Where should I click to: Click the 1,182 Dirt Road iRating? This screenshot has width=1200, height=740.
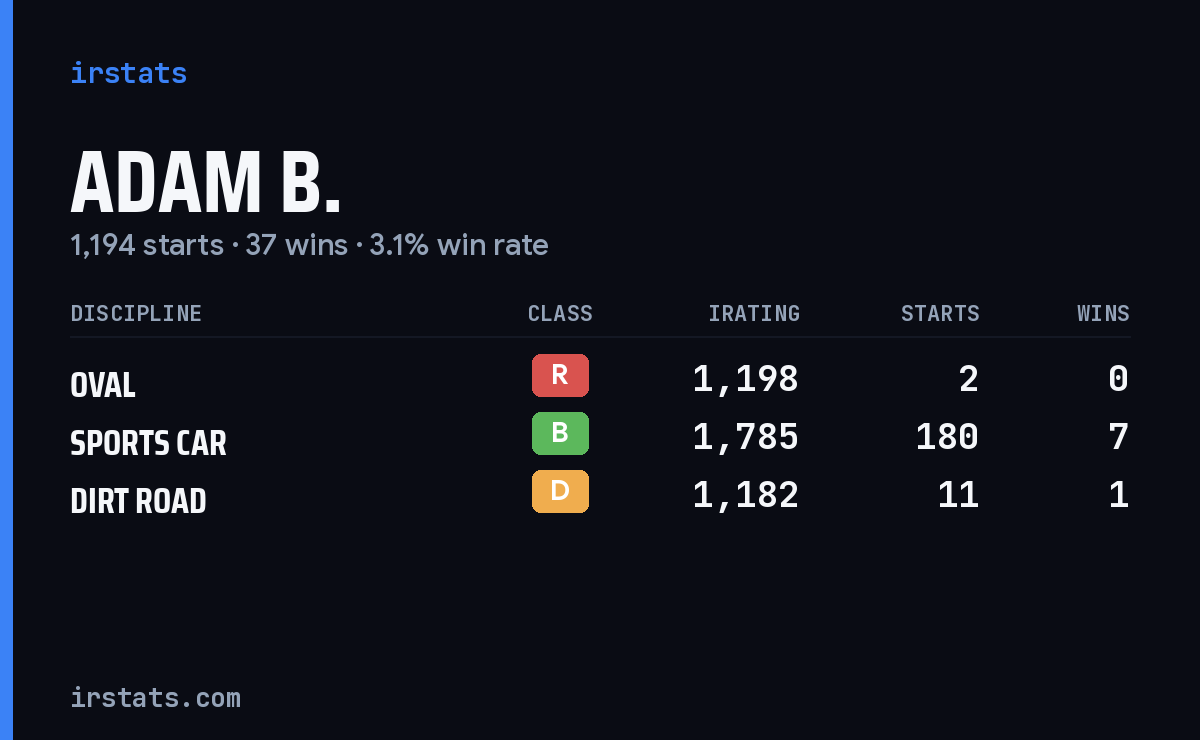click(x=746, y=495)
